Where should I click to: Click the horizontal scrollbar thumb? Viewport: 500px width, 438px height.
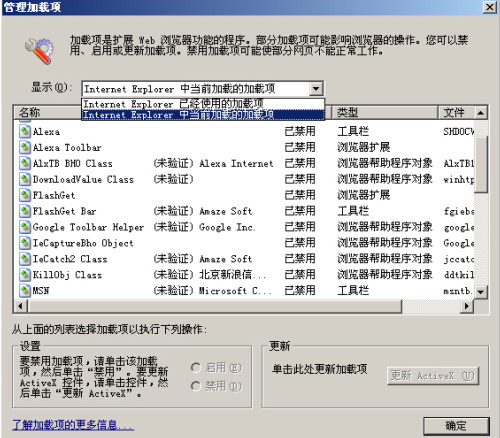pos(214,306)
